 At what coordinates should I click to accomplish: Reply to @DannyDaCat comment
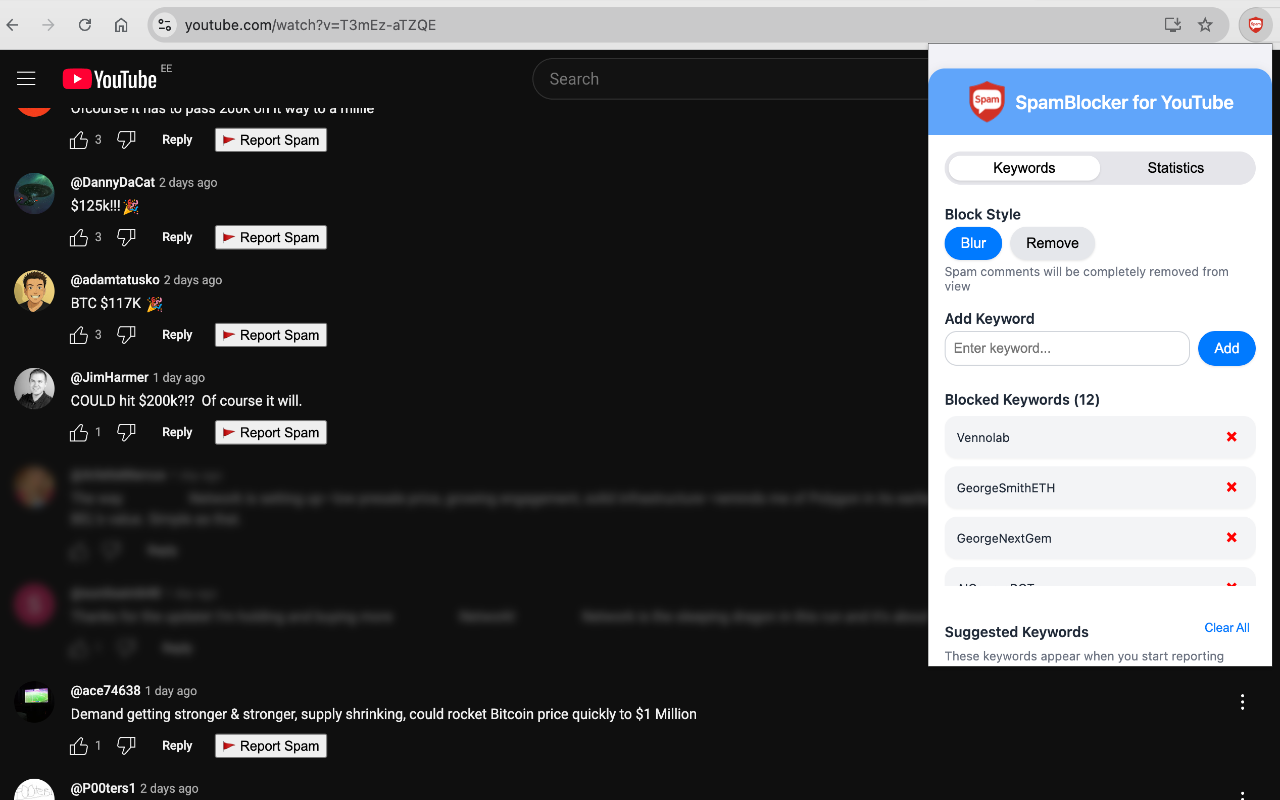click(x=177, y=238)
